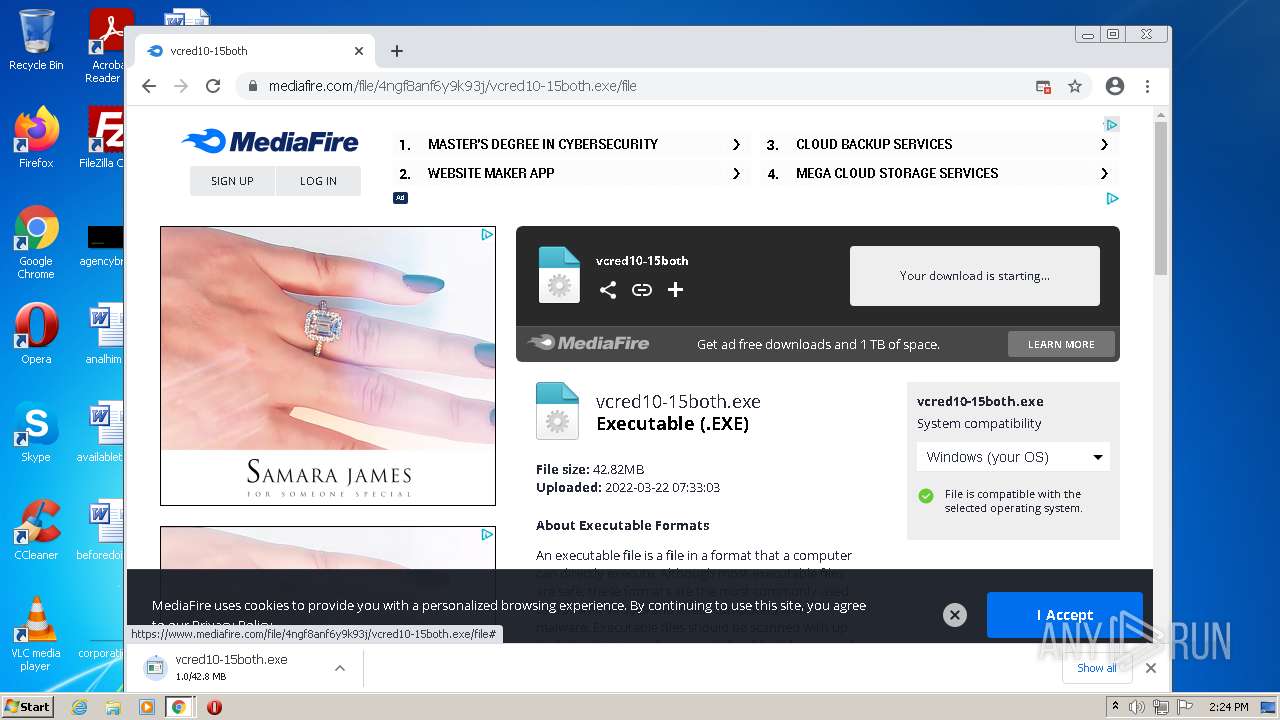
Task: Click the AdChoices icon on the Samara James ad
Action: (487, 235)
